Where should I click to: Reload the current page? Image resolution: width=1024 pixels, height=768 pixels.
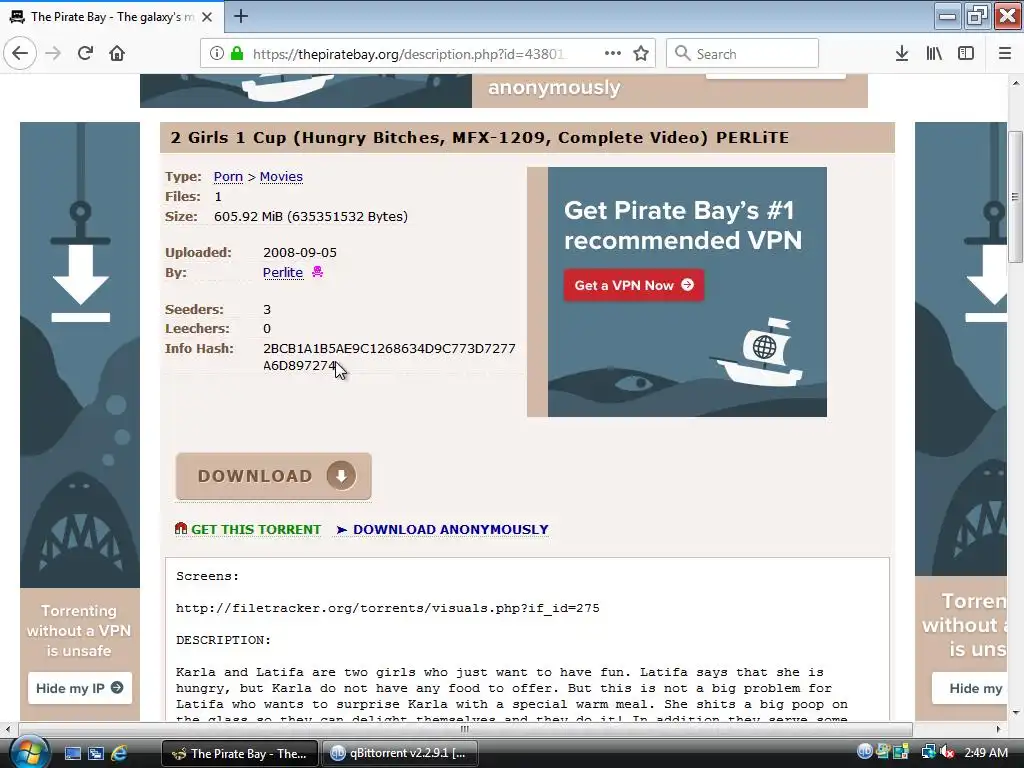85,53
